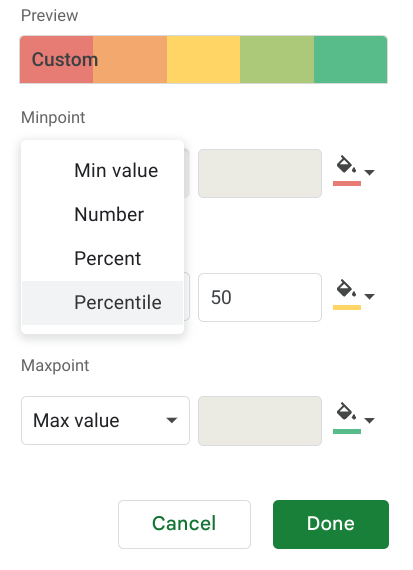
Task: Click the Cancel button
Action: tap(184, 524)
